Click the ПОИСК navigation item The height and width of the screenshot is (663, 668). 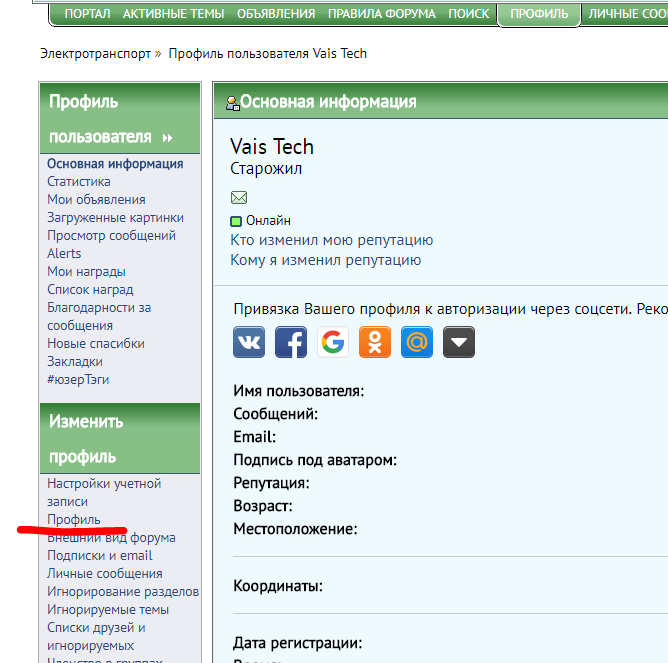(469, 14)
